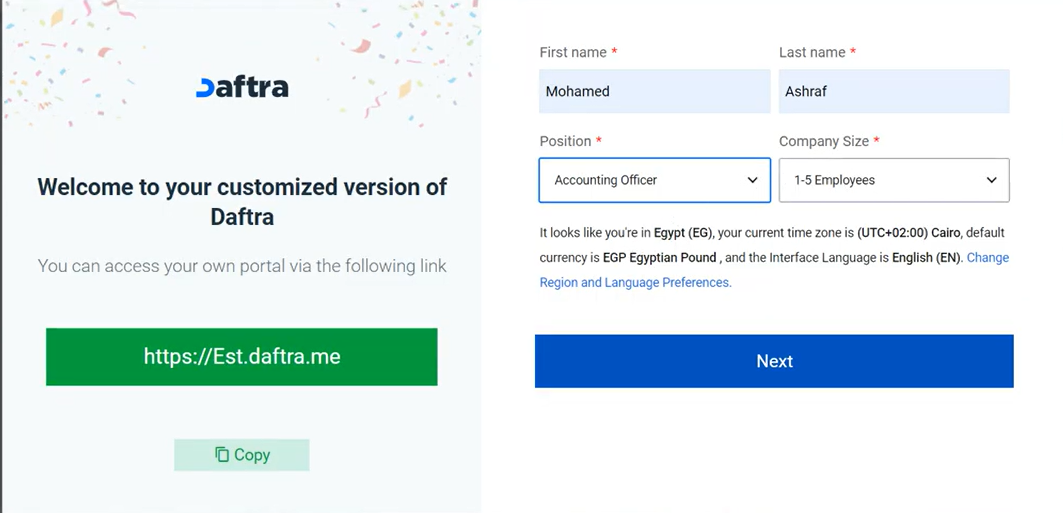
Task: Click the First name label
Action: pyautogui.click(x=573, y=52)
